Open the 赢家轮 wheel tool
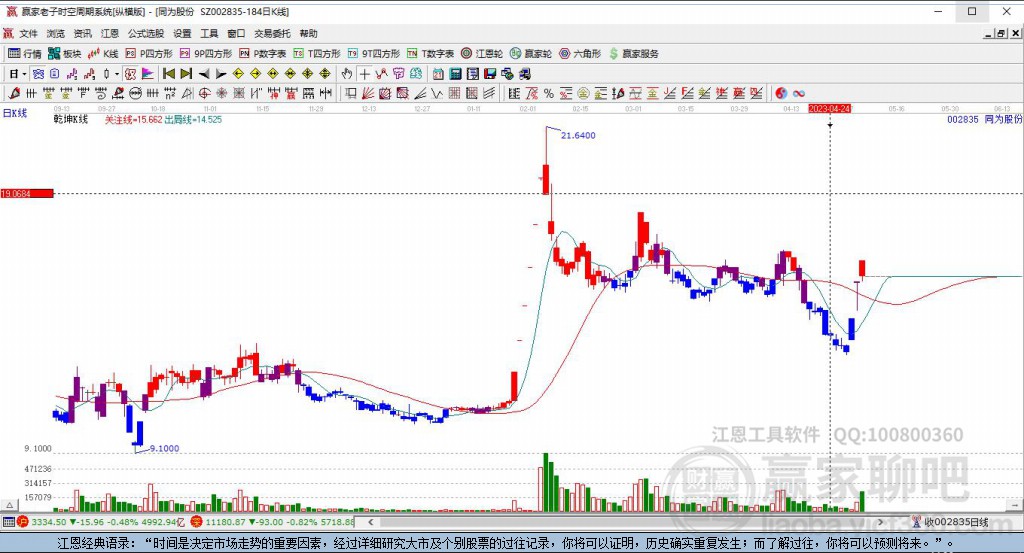 tap(531, 54)
